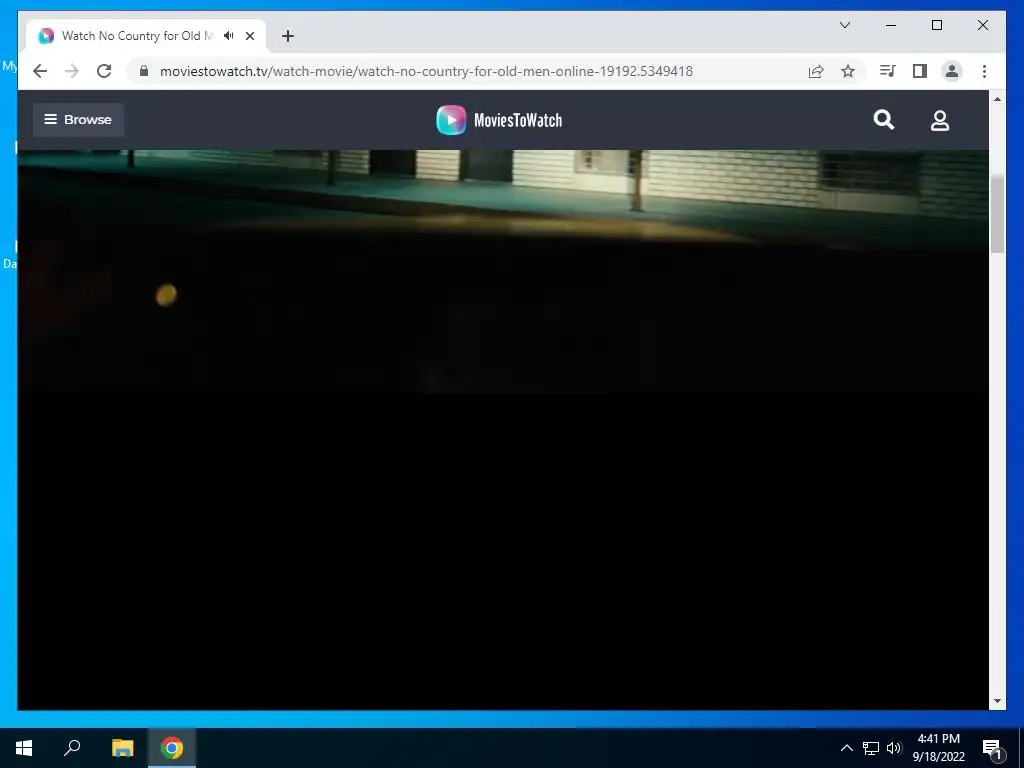
Task: Open Windows taskbar search
Action: [x=72, y=748]
